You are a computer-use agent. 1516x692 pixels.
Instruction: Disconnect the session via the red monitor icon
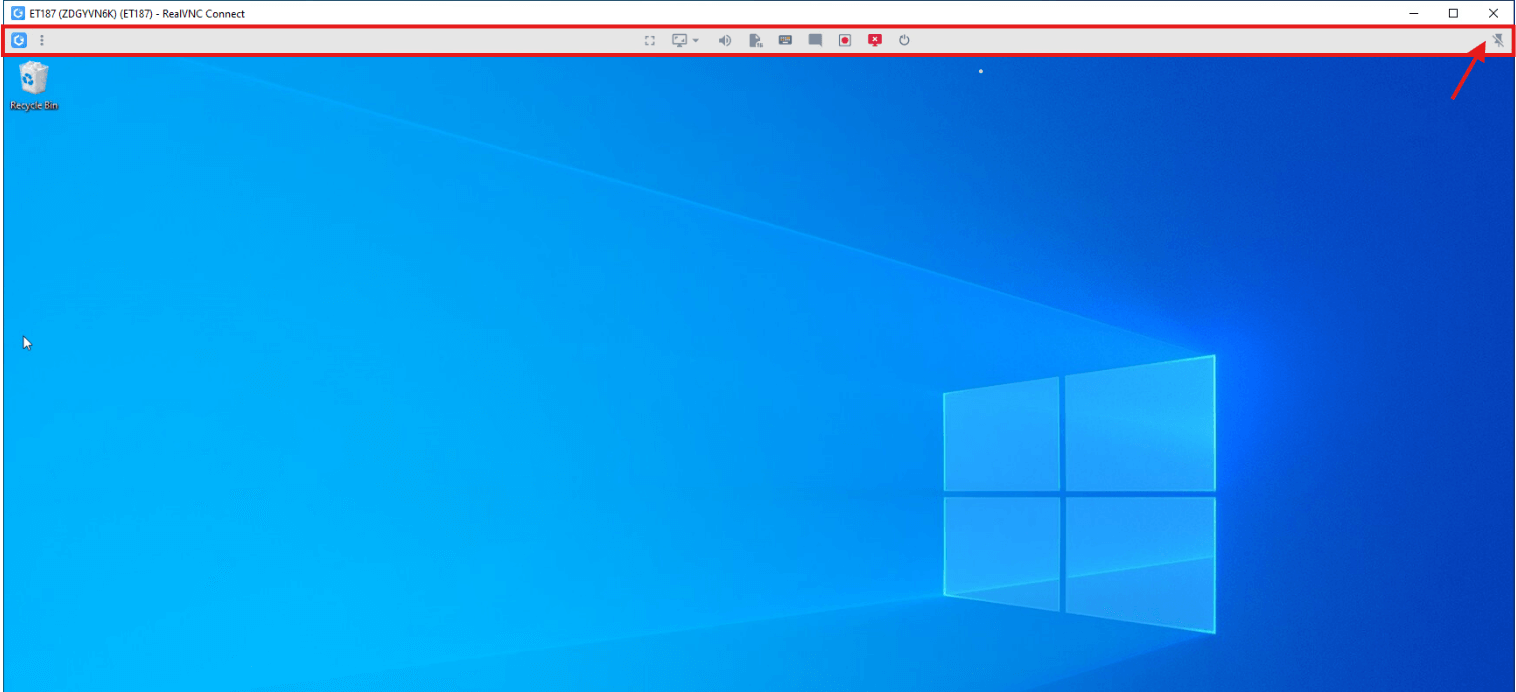[x=875, y=41]
